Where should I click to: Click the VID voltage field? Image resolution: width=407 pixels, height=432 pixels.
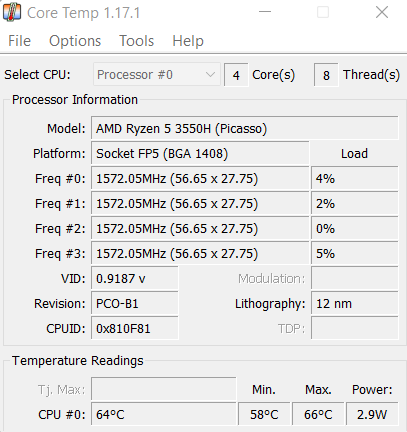point(135,278)
